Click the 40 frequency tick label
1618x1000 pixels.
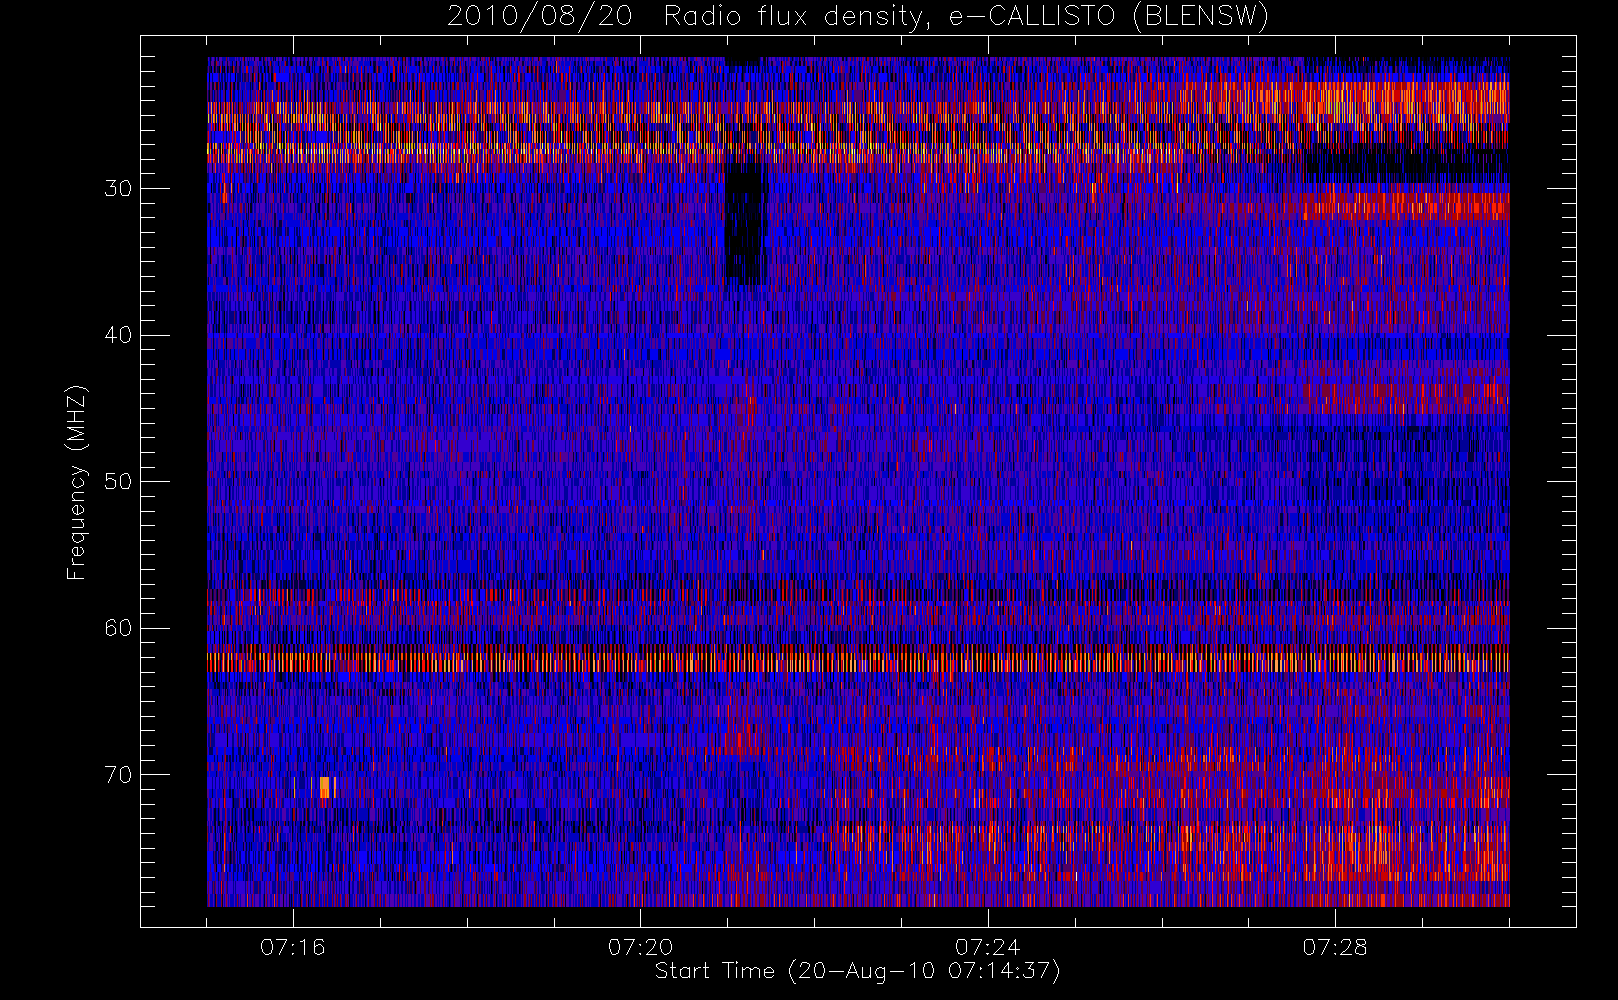118,335
